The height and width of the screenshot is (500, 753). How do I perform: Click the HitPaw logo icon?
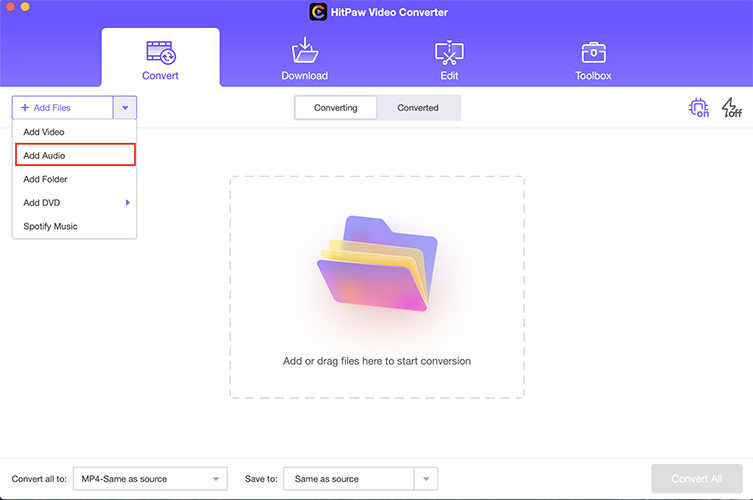318,12
